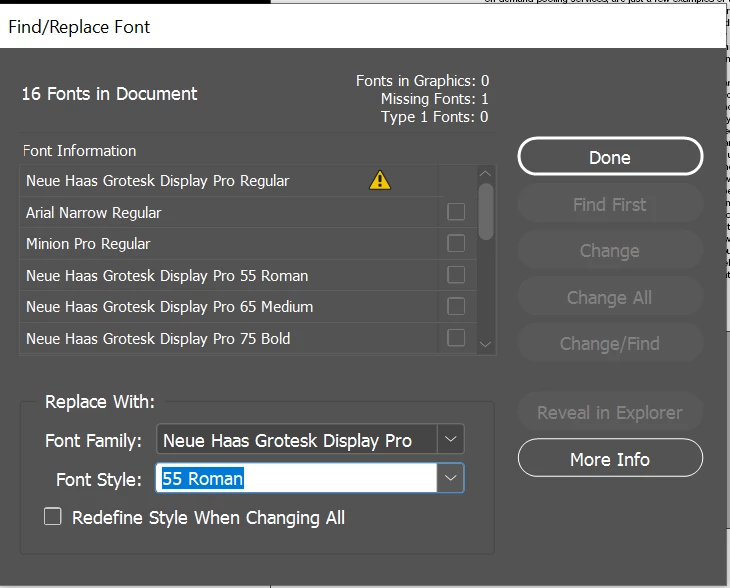Click the Change button
The width and height of the screenshot is (730, 588).
point(610,251)
